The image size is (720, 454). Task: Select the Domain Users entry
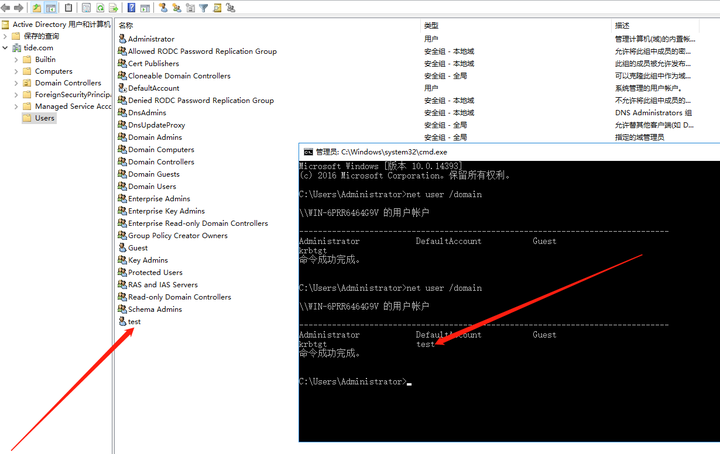pos(152,186)
